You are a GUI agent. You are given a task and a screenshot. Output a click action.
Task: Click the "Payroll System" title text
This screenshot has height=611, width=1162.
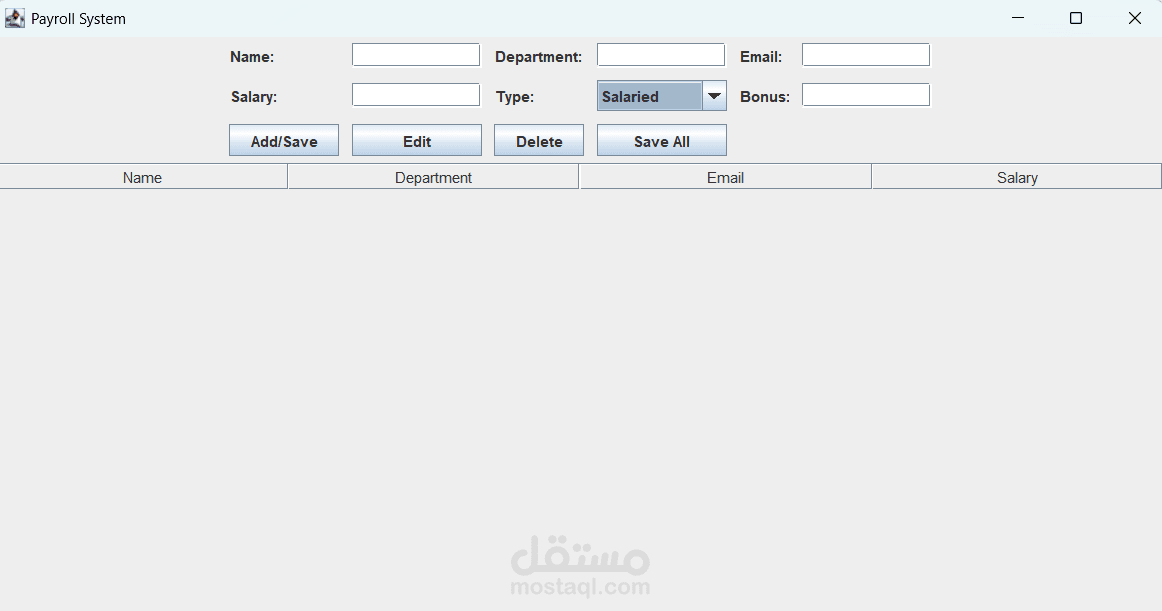(79, 19)
